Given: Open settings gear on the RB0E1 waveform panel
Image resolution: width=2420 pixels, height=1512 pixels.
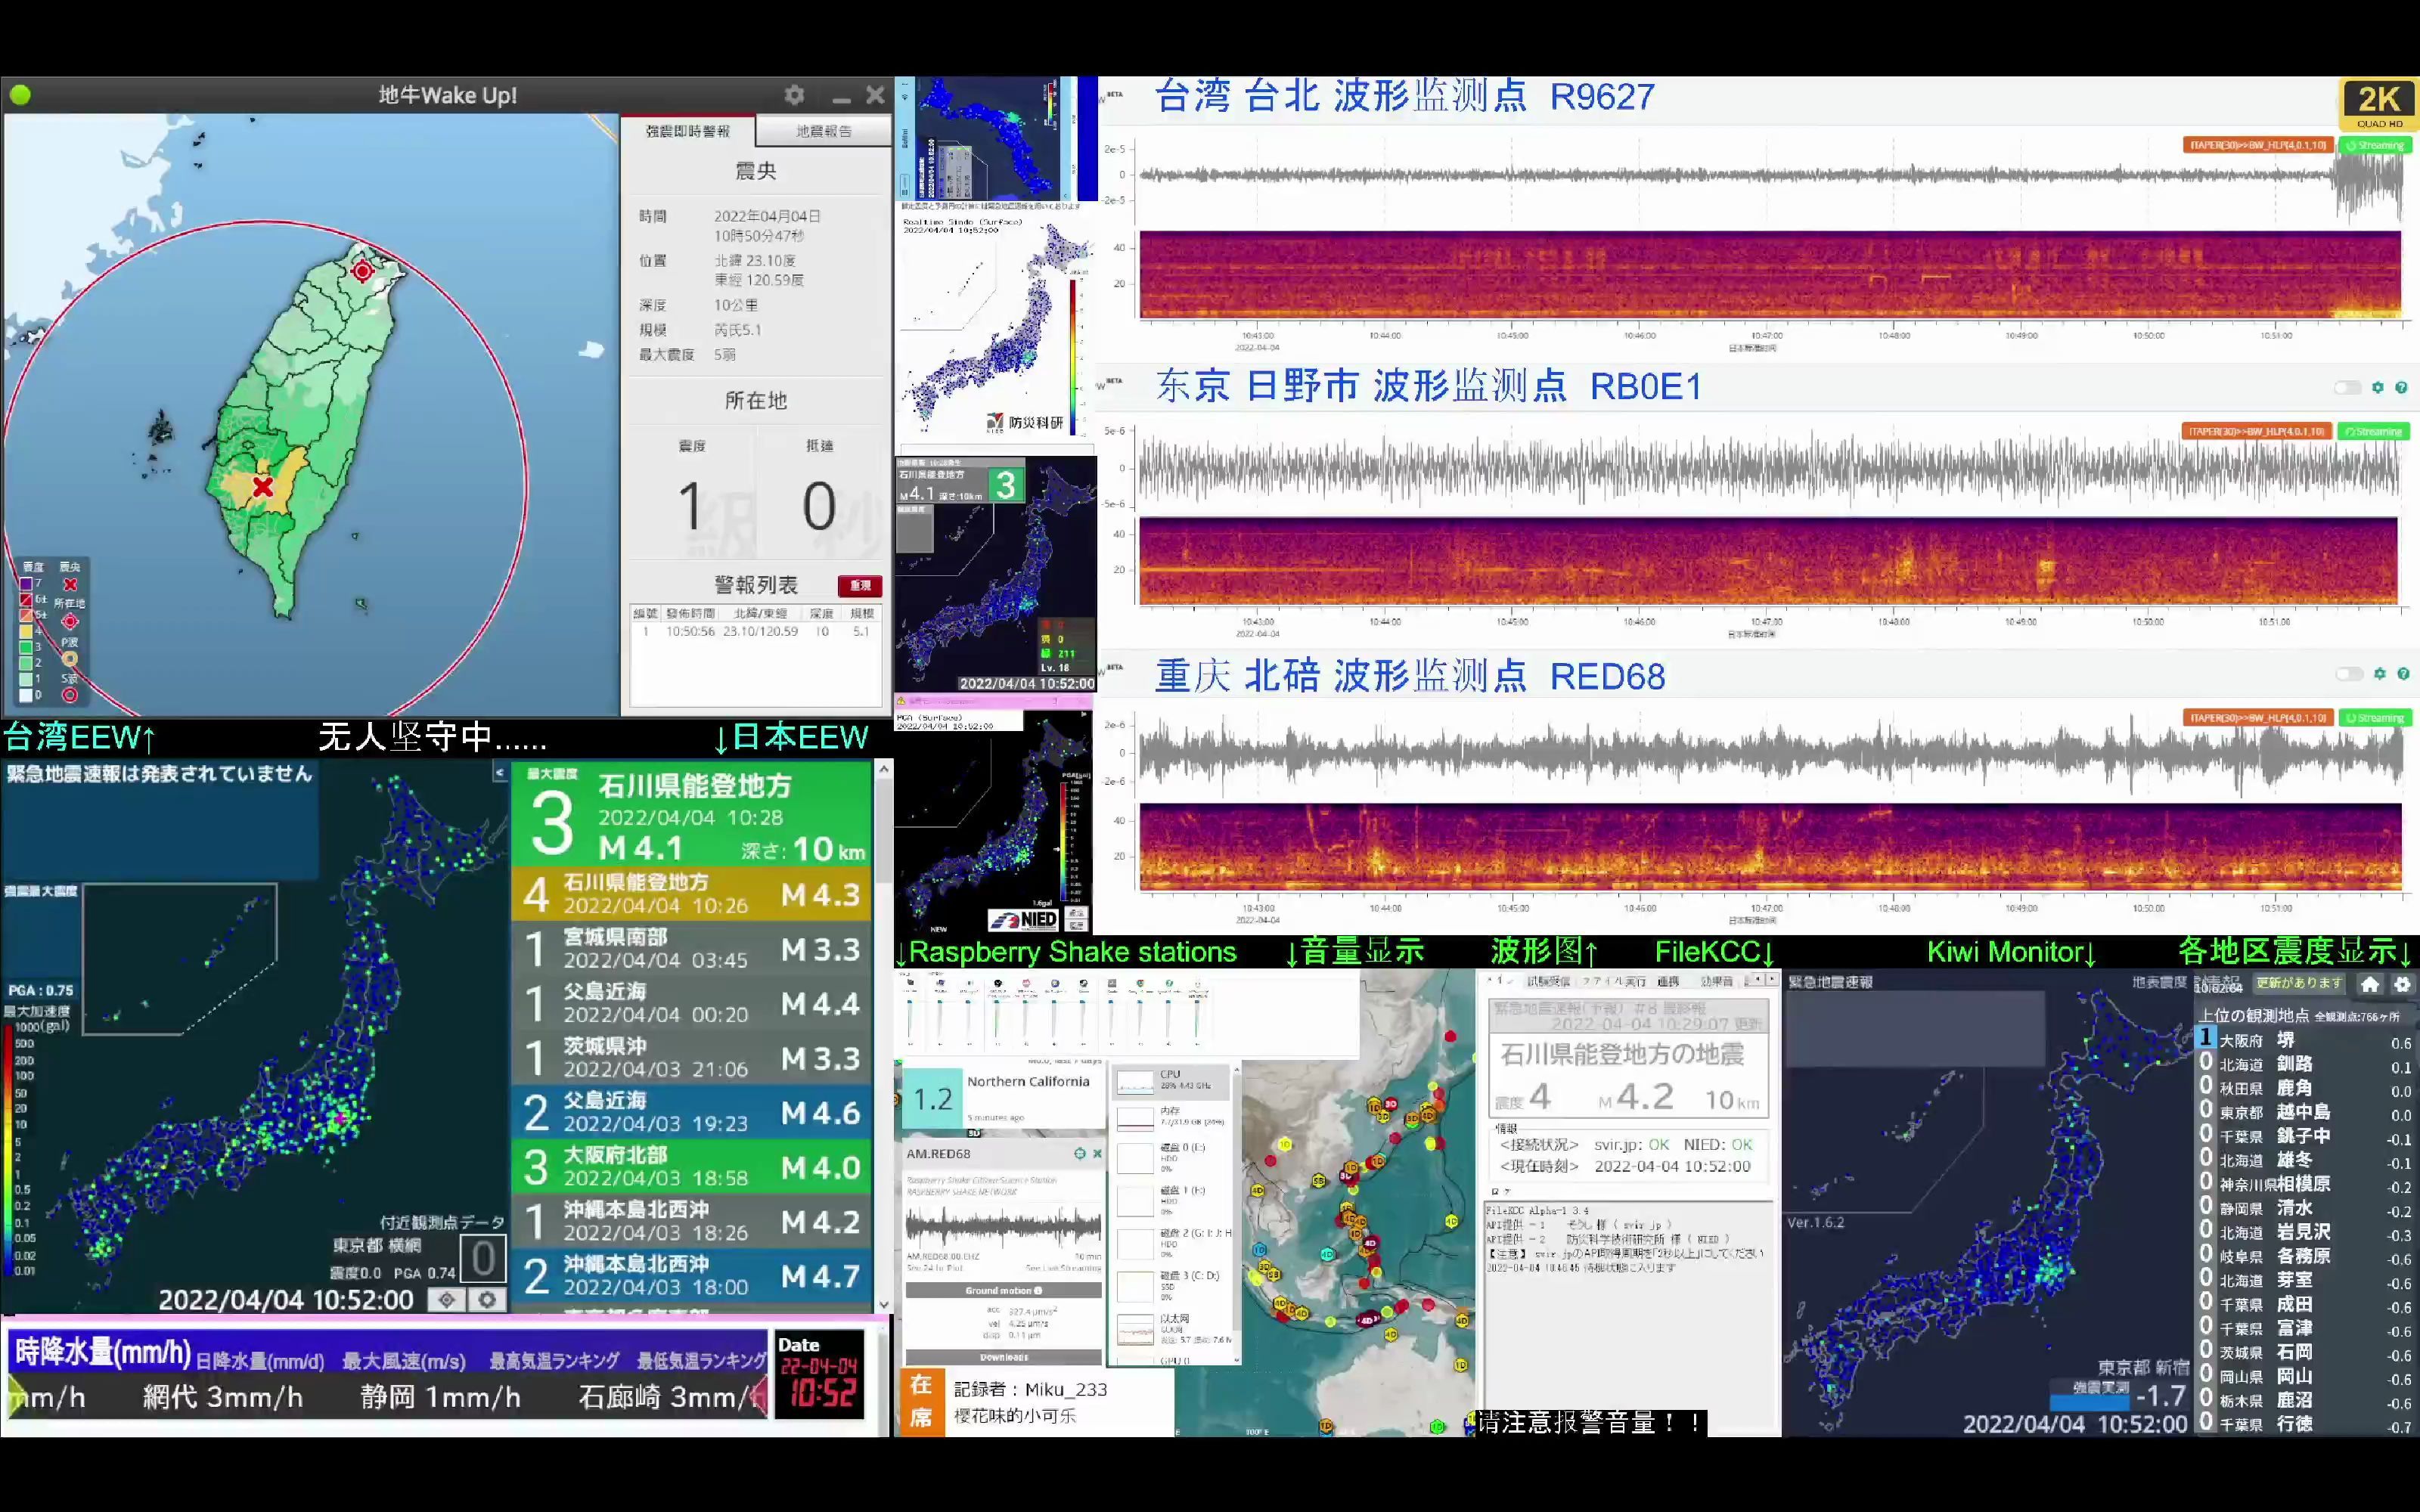Looking at the screenshot, I should tap(2378, 388).
